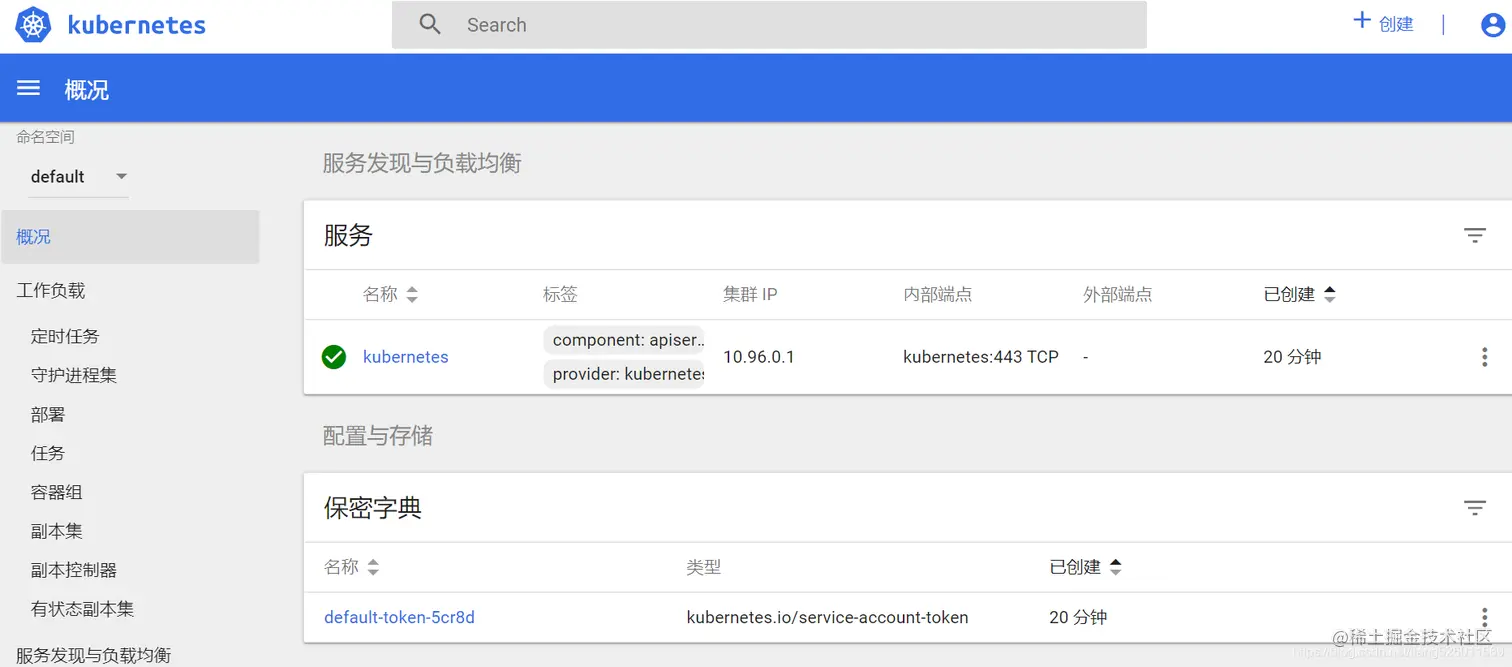Open 有状态副本集 in the sidebar
1512x667 pixels.
coord(82,609)
